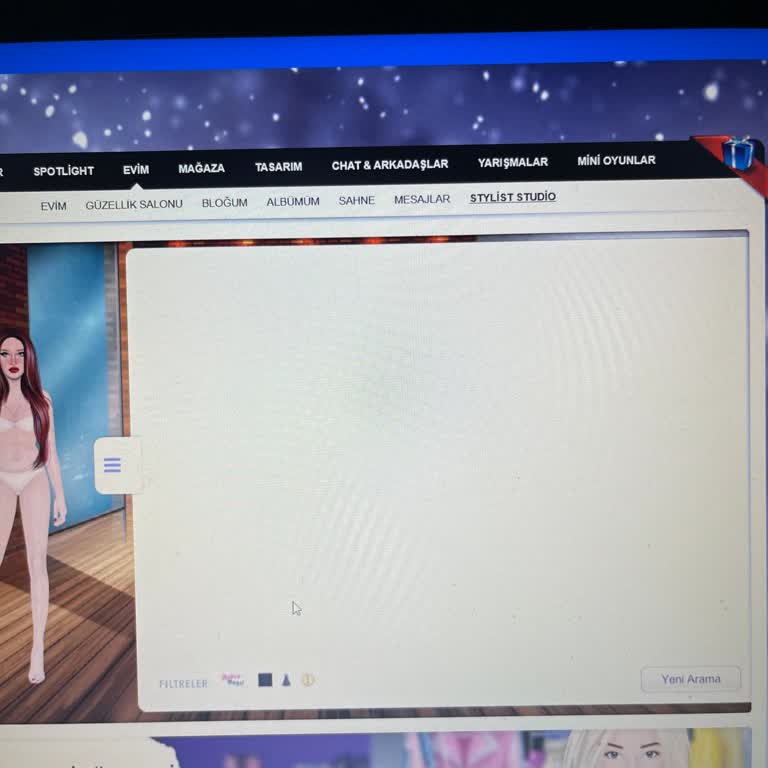The width and height of the screenshot is (768, 768).
Task: Open the ALBÜMÜM tab
Action: point(293,201)
